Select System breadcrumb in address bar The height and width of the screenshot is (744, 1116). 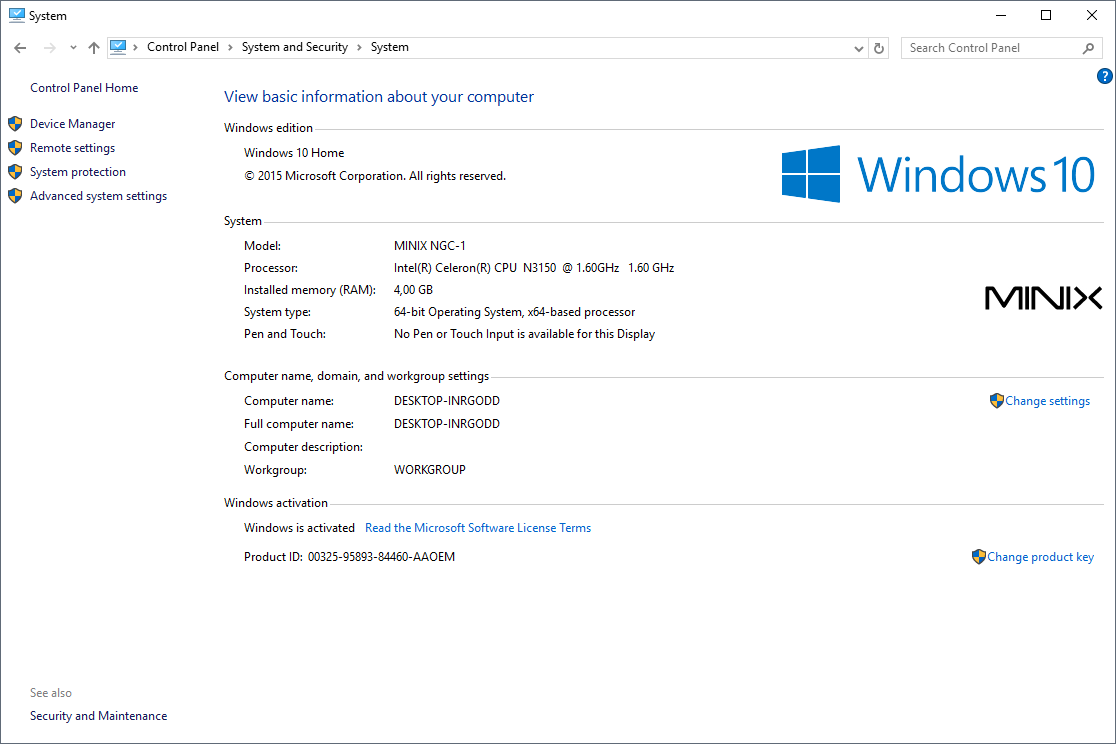tap(389, 47)
